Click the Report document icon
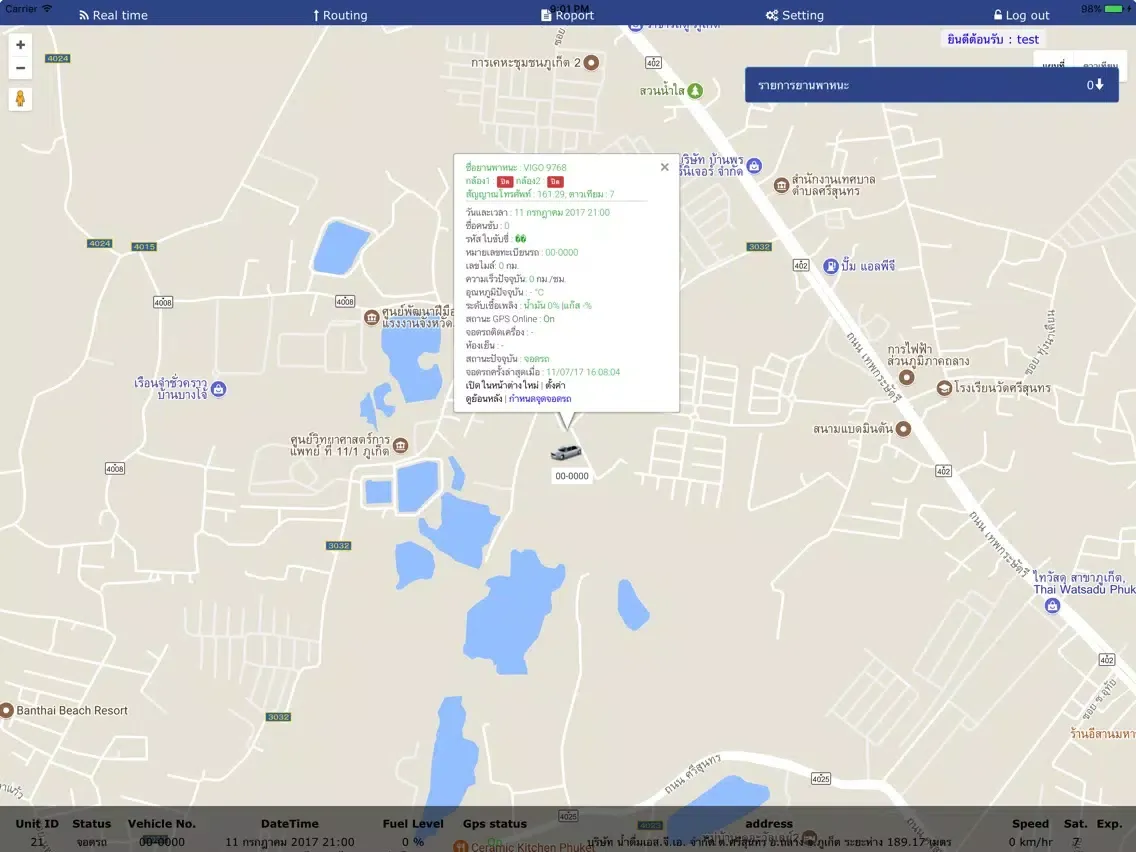 pos(546,15)
